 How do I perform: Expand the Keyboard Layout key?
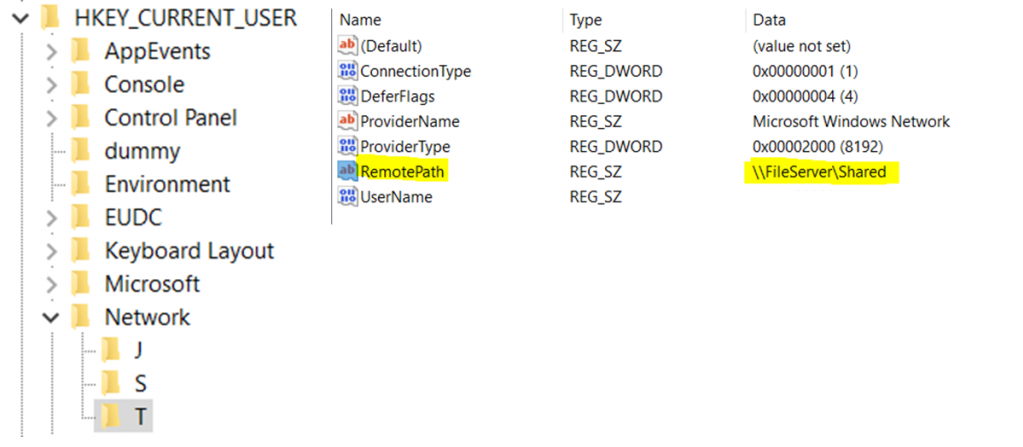click(52, 251)
